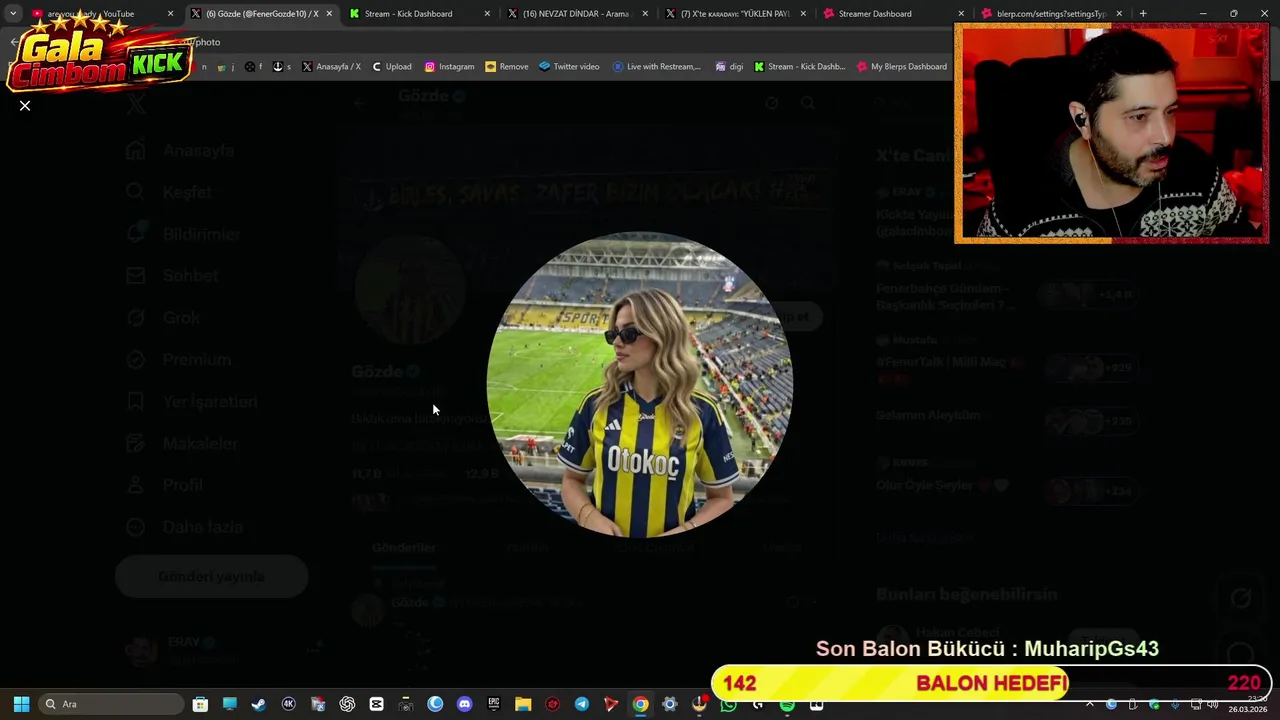
Task: Open Steam from the taskbar
Action: 259,704
